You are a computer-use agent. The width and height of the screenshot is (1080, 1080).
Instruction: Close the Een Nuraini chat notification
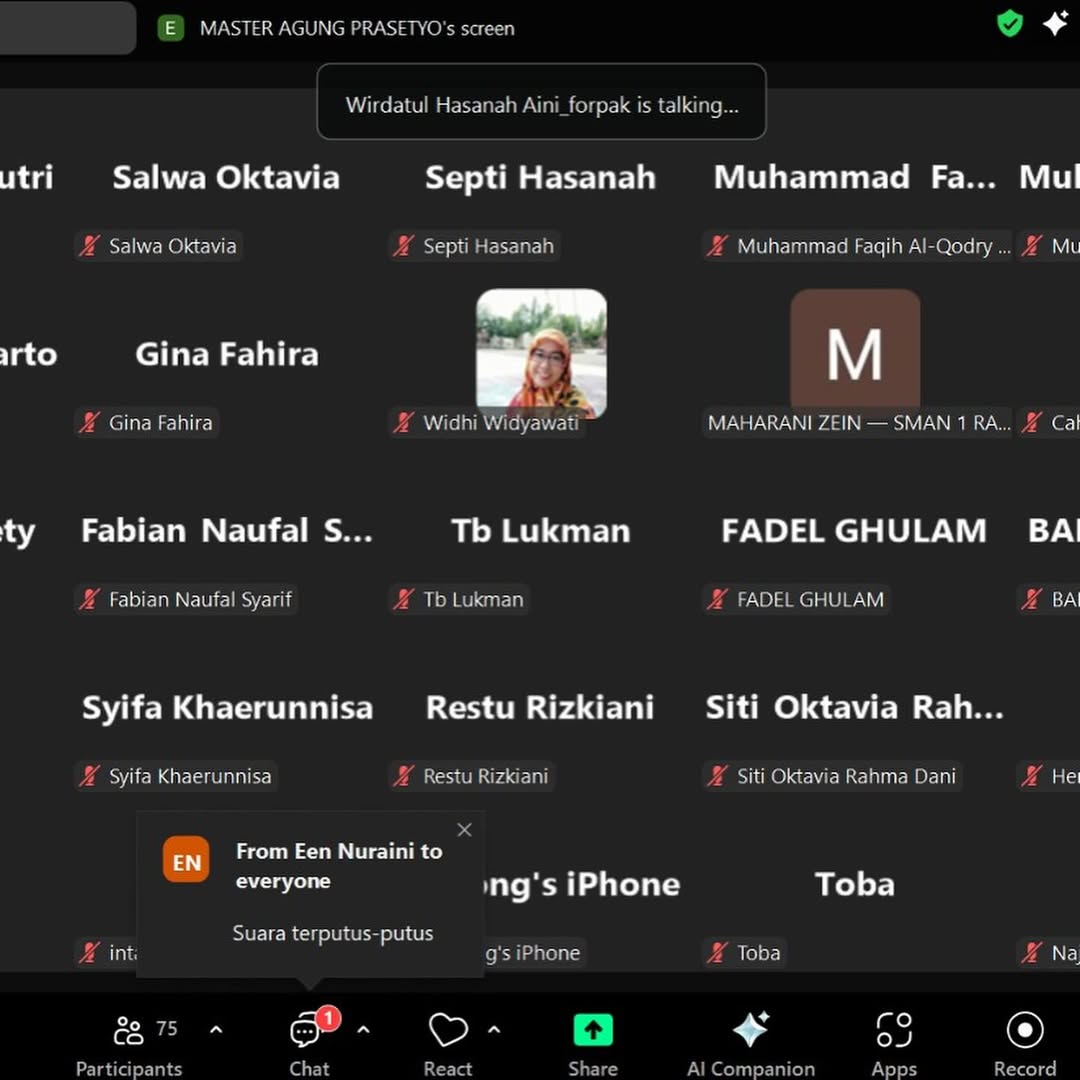(x=464, y=830)
